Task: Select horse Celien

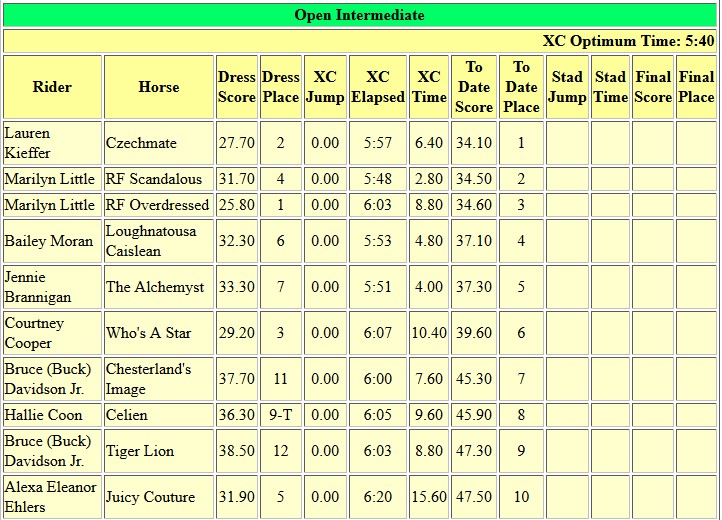Action: click(127, 415)
